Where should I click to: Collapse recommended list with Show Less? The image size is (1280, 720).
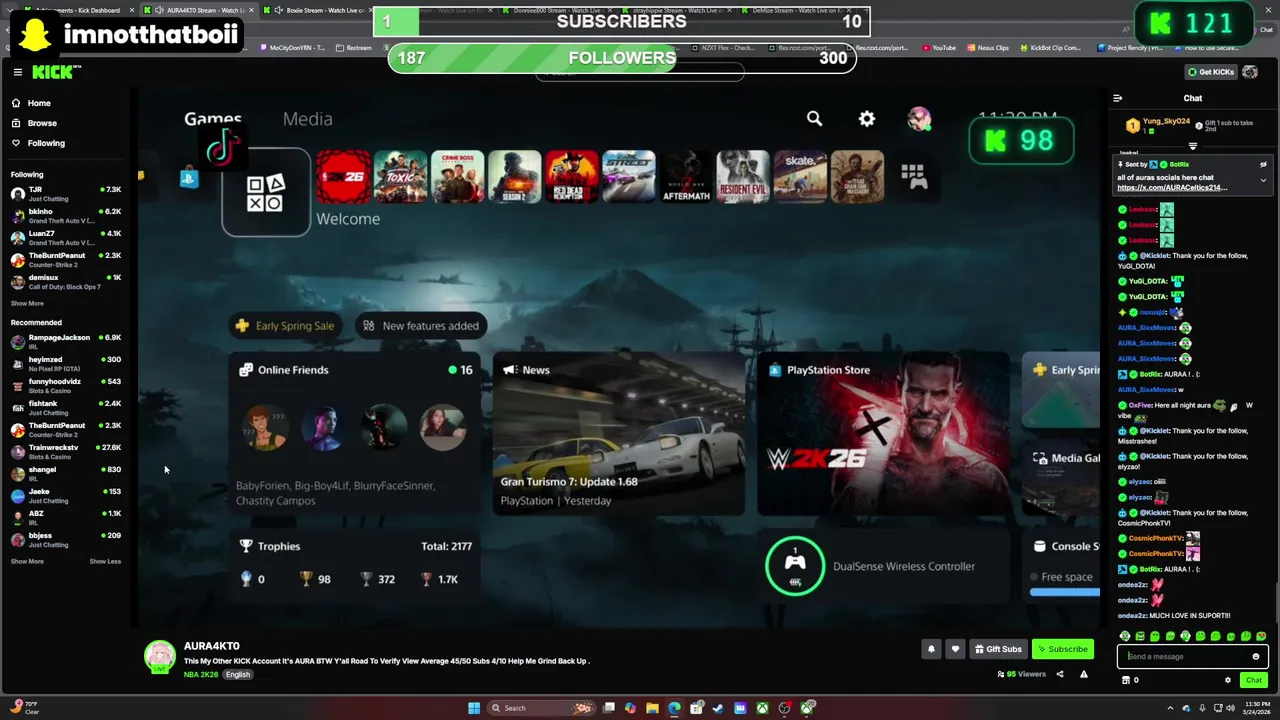(105, 561)
